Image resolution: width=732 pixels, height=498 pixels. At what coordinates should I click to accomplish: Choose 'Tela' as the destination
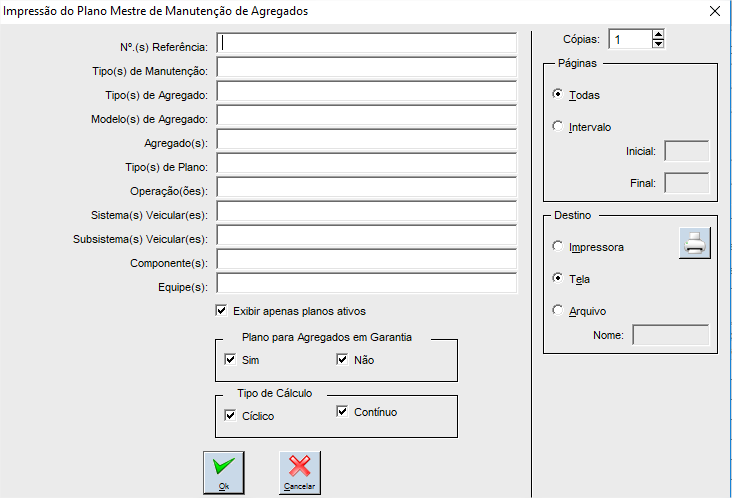pyautogui.click(x=558, y=278)
